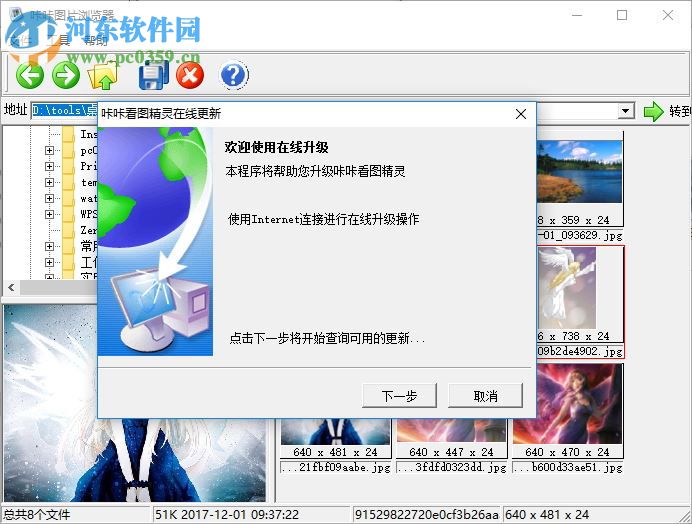Select the 640 x 447 x 24 thumbnail
Image resolution: width=692 pixels, height=524 pixels.
(451, 430)
